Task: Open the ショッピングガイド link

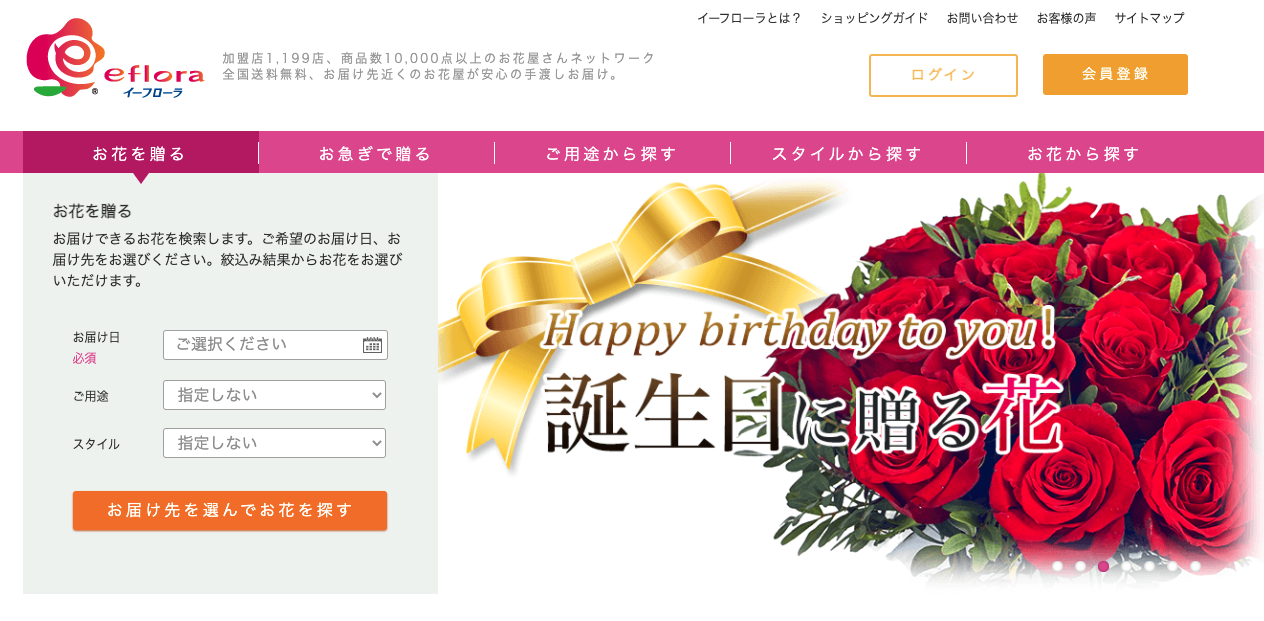Action: click(874, 18)
